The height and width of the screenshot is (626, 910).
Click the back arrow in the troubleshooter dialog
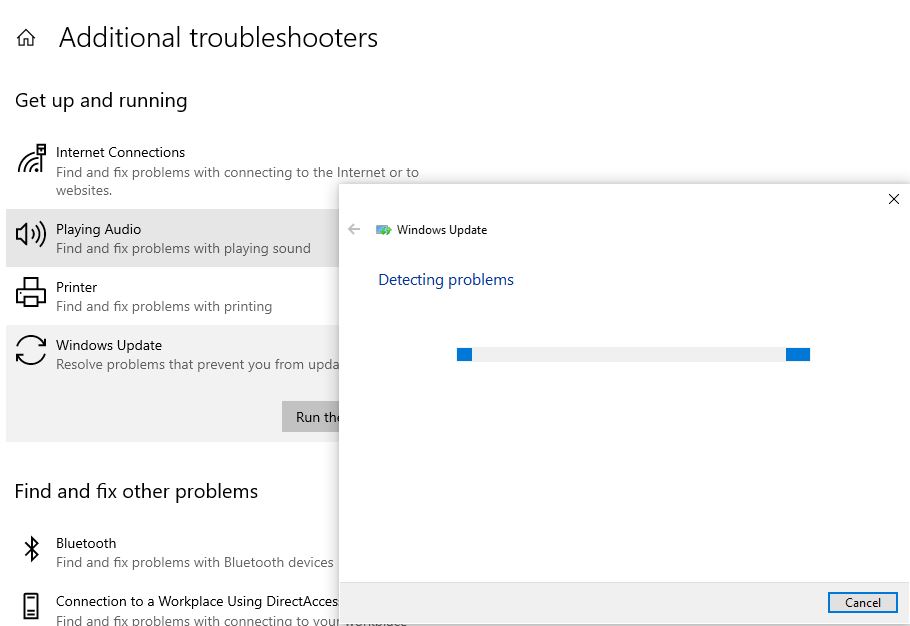(x=354, y=229)
